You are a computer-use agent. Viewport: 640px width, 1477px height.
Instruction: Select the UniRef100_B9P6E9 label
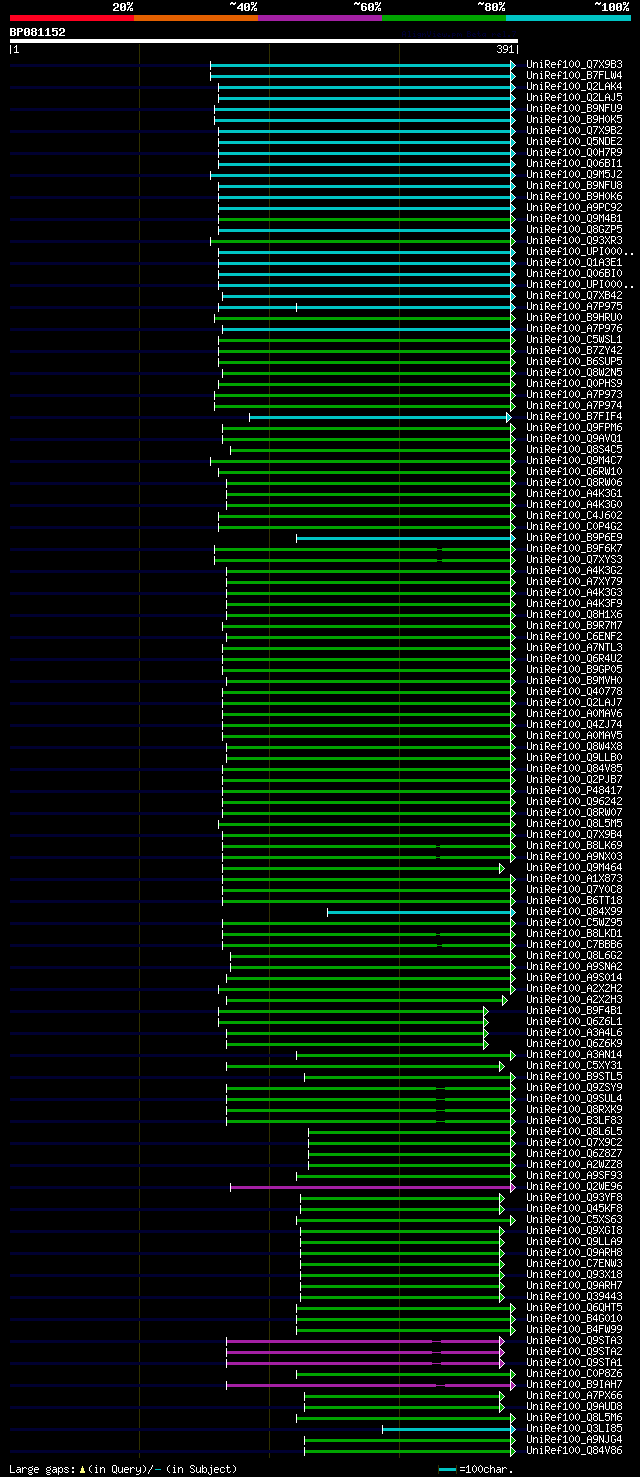tap(574, 537)
